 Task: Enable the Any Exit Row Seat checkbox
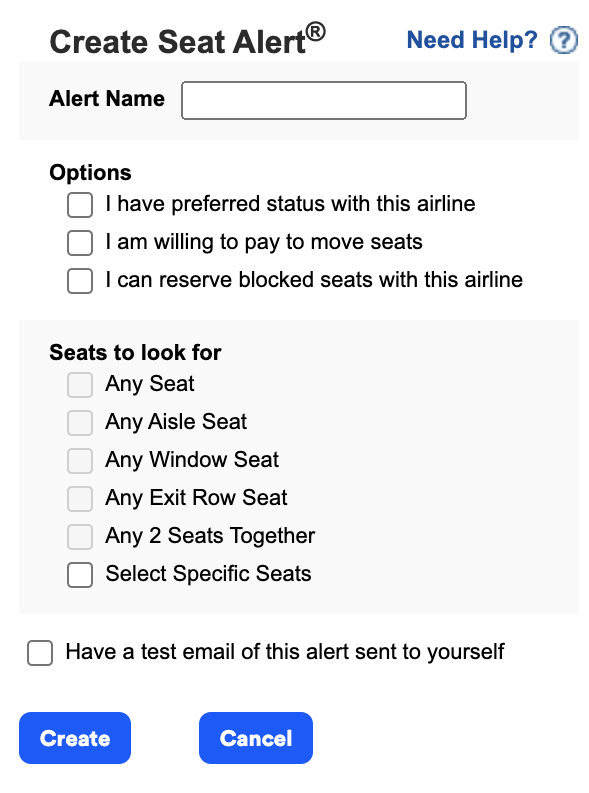[80, 499]
